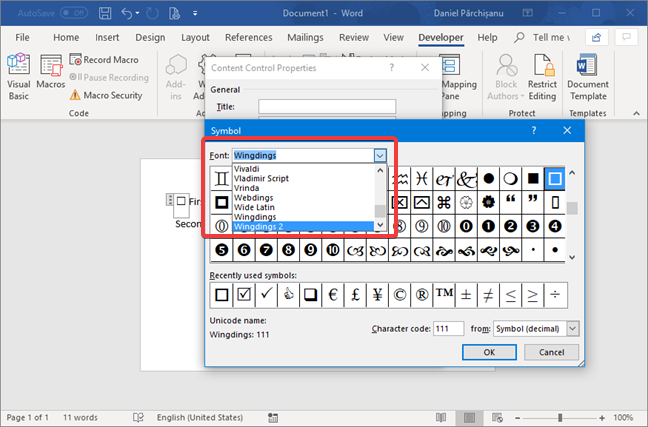Select the Gemini symbol in grid
Image resolution: width=648 pixels, height=427 pixels.
click(x=222, y=179)
